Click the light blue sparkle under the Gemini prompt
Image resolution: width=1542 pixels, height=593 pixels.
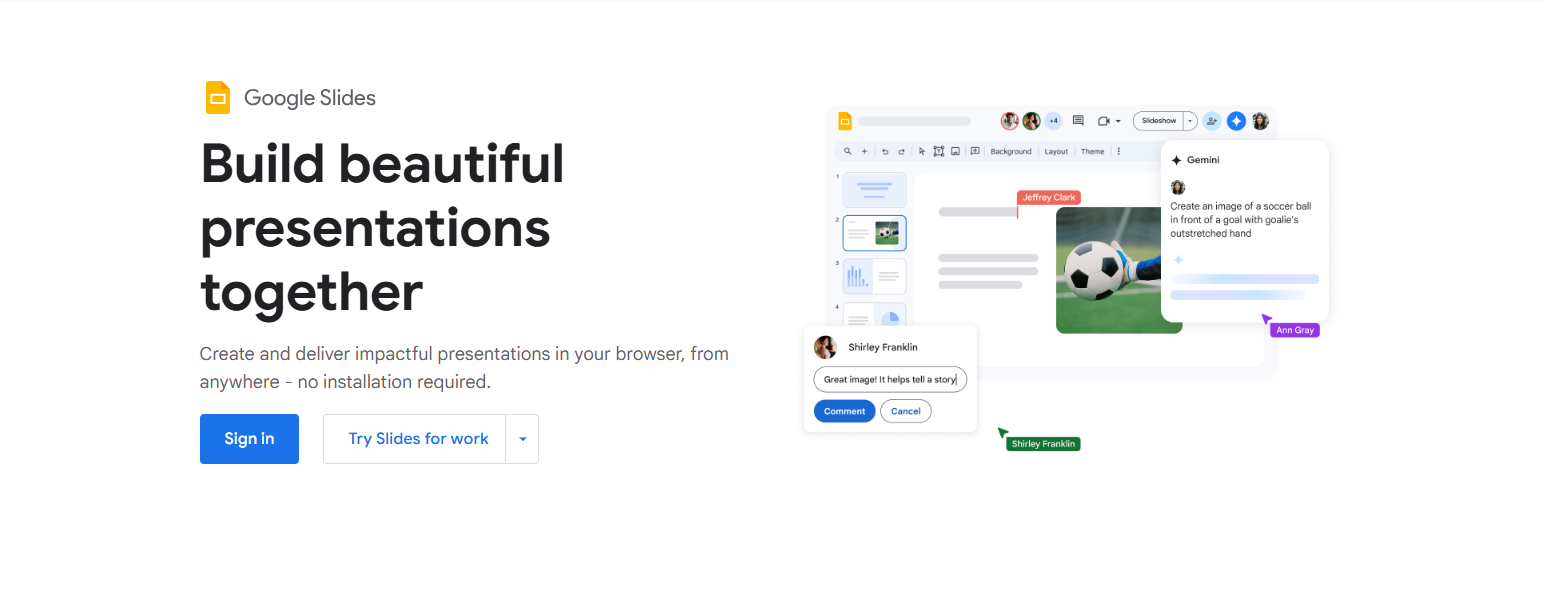1178,260
